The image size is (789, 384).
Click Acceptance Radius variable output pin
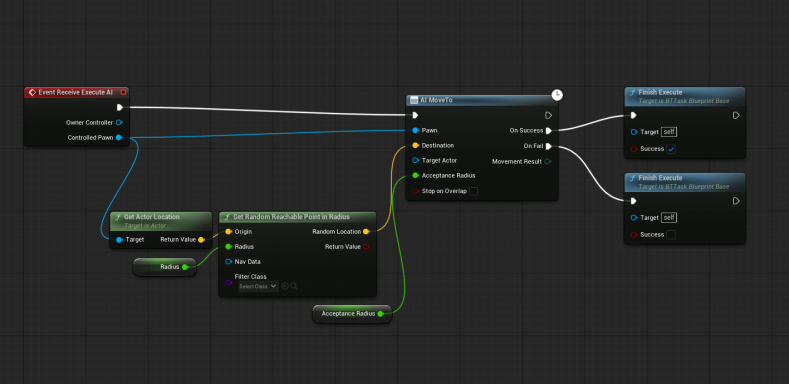pos(380,314)
